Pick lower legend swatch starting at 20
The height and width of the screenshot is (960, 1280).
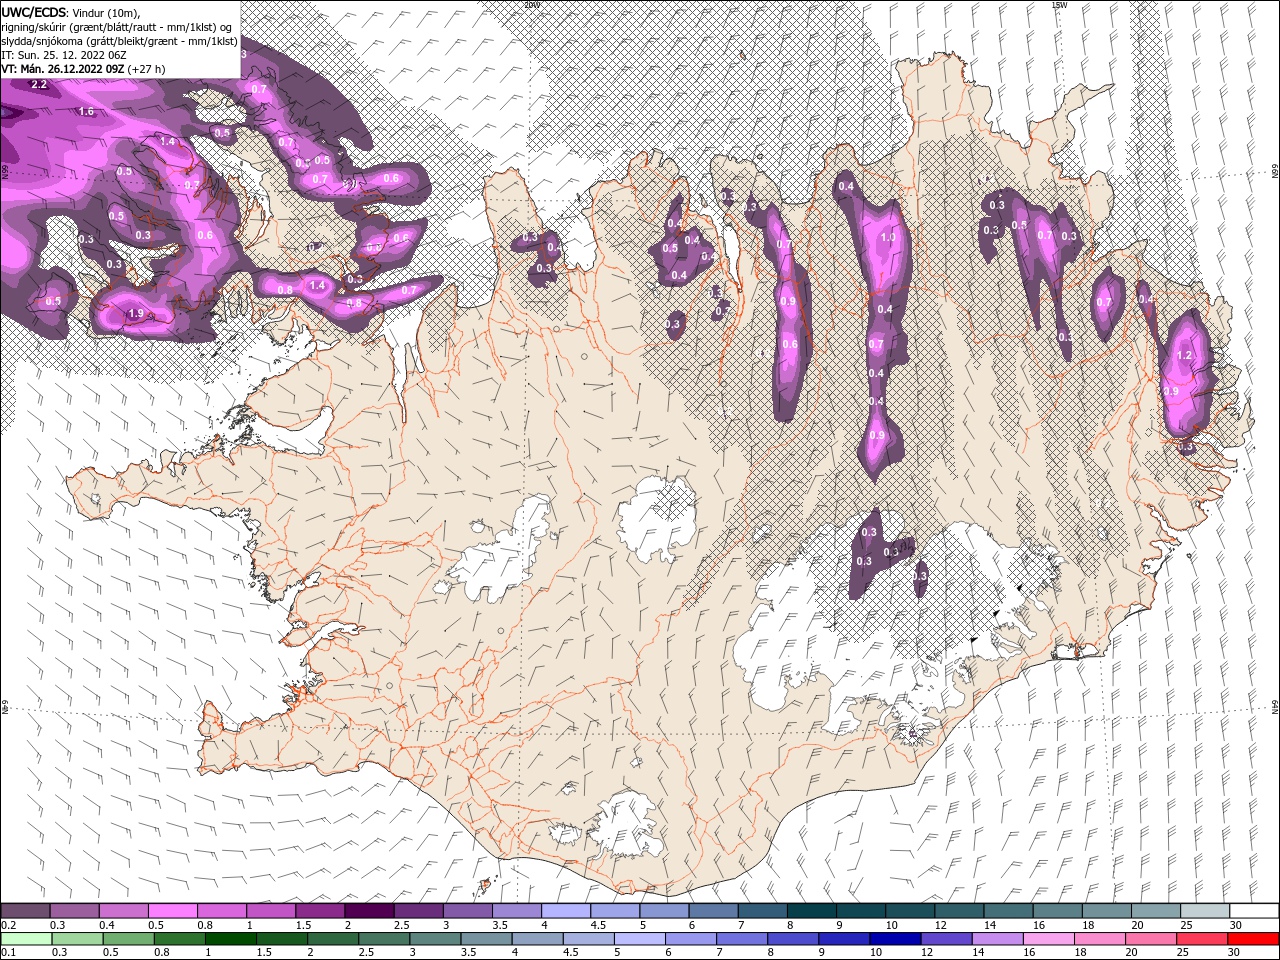coord(1149,939)
